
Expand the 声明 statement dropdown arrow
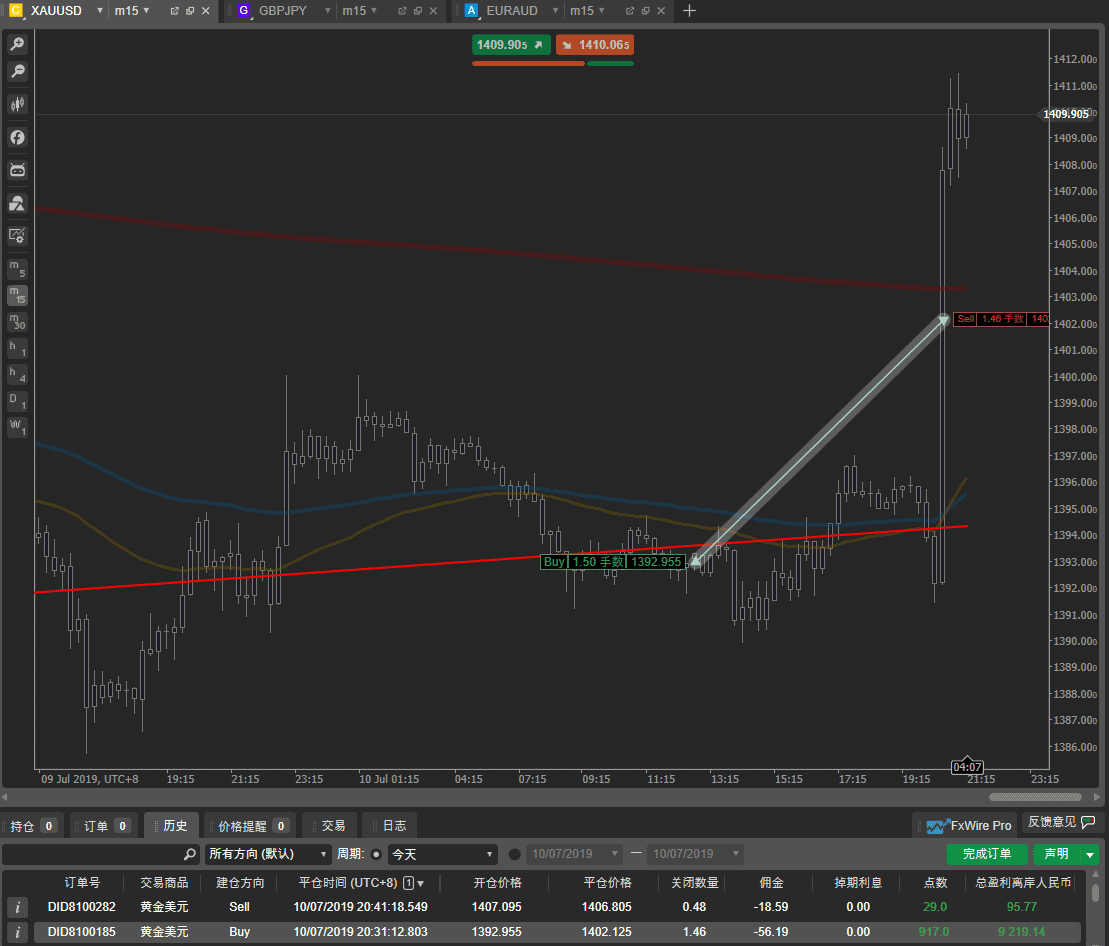1090,854
